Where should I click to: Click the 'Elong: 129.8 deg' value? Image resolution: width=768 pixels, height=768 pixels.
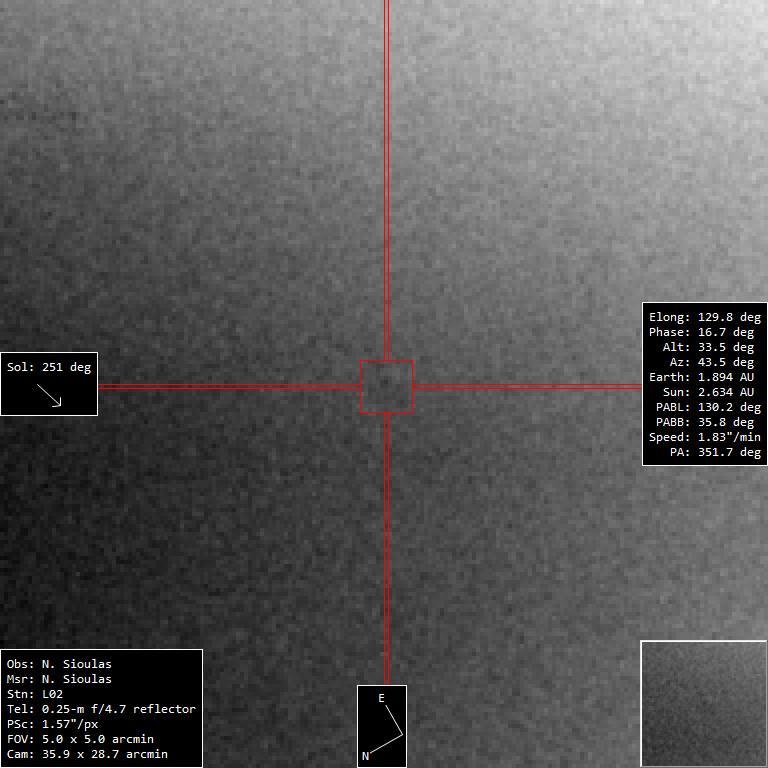click(x=705, y=317)
